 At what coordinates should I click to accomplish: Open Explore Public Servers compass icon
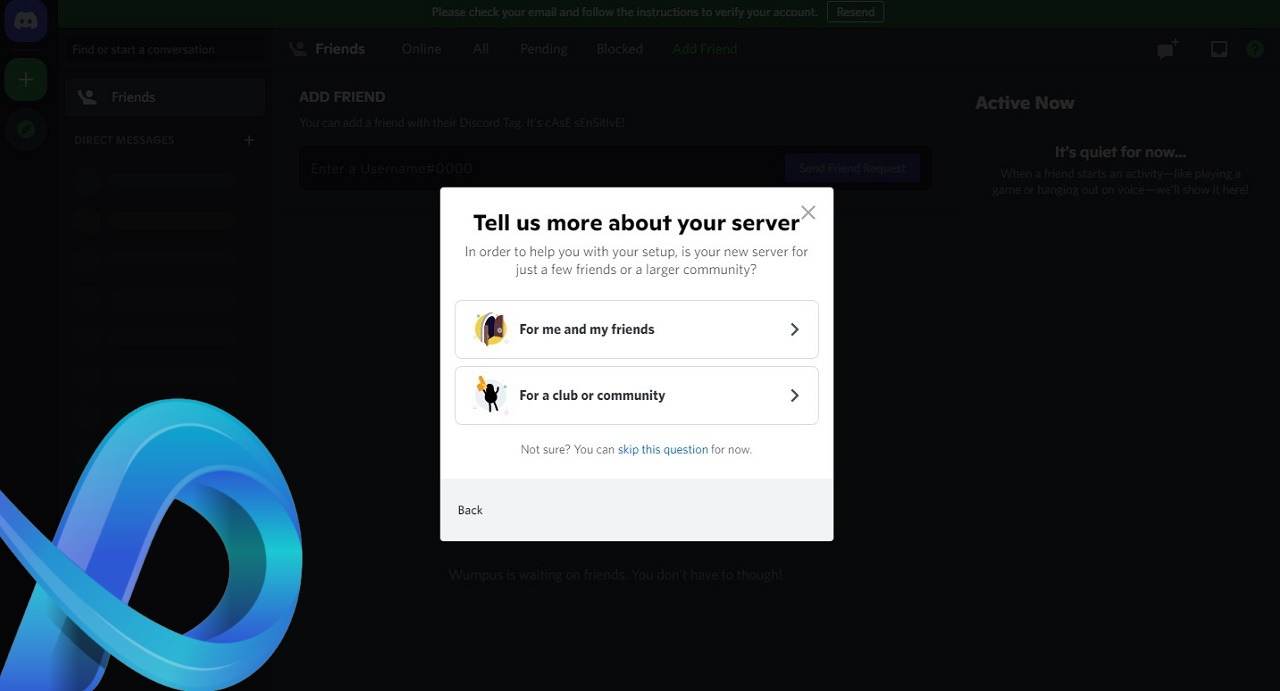pyautogui.click(x=26, y=130)
